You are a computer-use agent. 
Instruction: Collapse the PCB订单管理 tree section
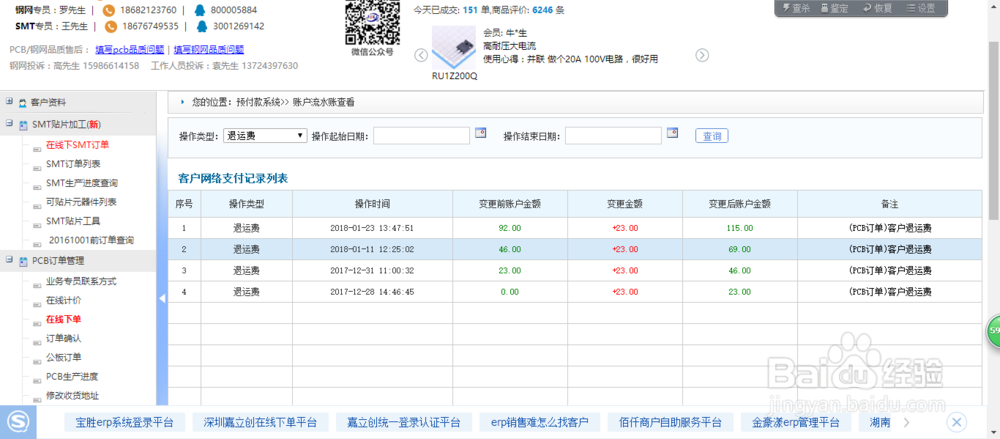point(10,260)
